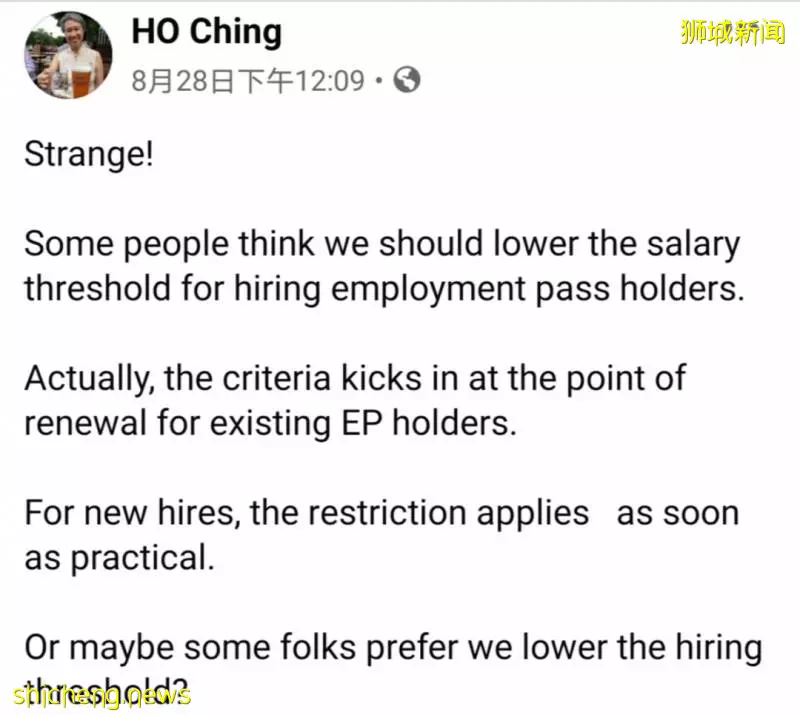Open HO Ching's profile picture

click(68, 55)
